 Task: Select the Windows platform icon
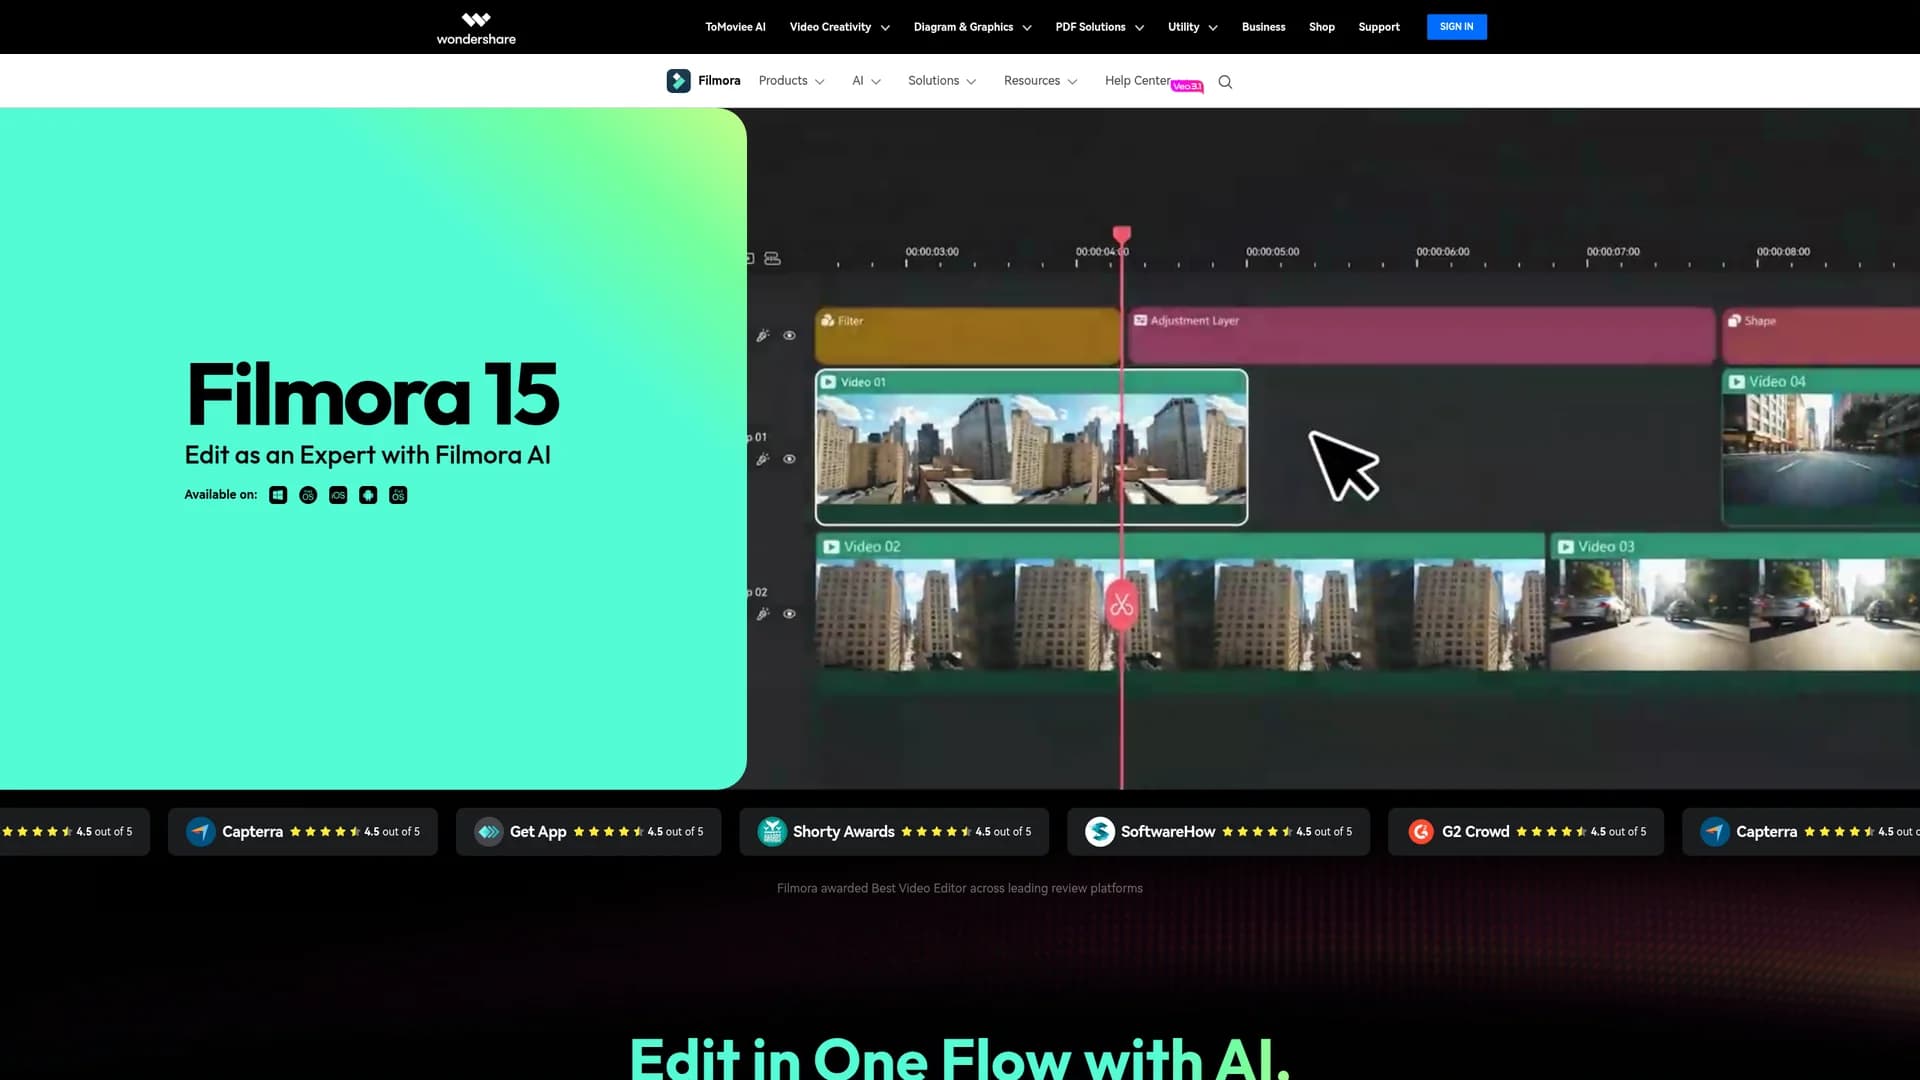pyautogui.click(x=278, y=495)
